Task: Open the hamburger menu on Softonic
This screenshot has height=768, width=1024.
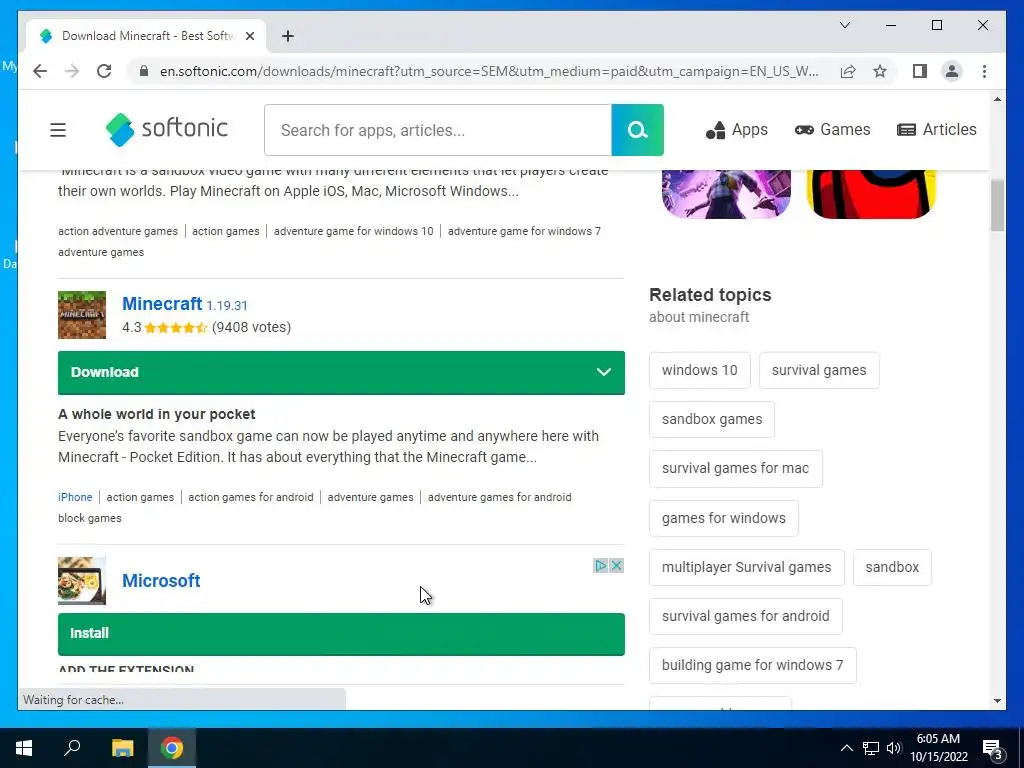Action: click(58, 130)
